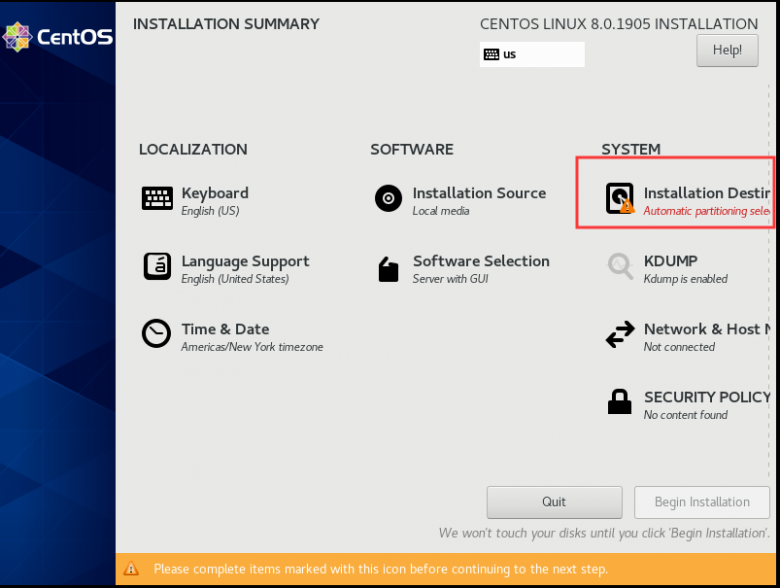The height and width of the screenshot is (588, 780).
Task: Open the Time & Date settings
Action: coord(225,329)
